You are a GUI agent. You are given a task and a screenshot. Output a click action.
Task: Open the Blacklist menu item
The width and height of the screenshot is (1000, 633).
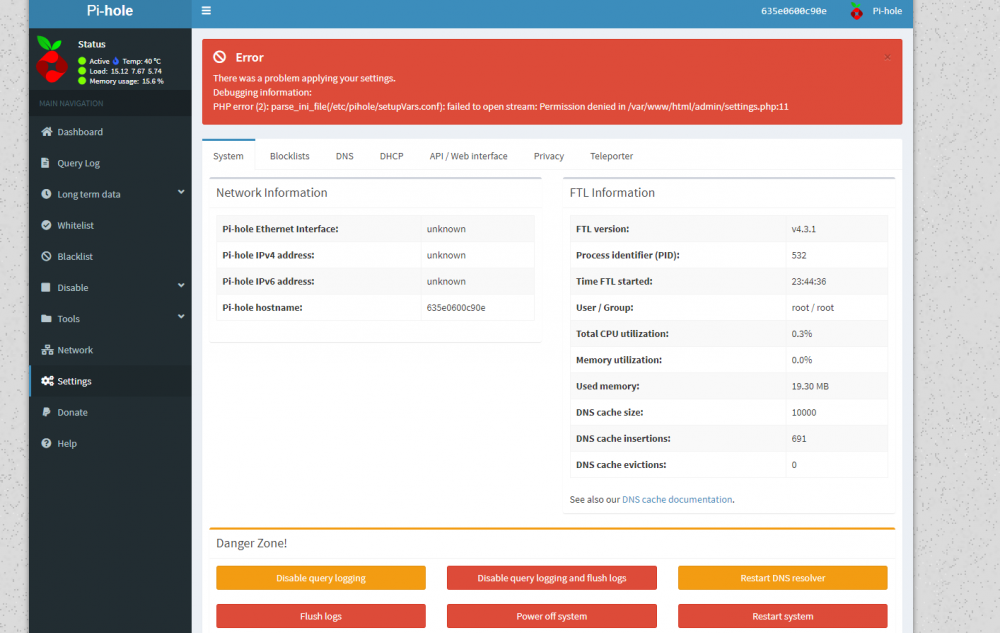[110, 256]
